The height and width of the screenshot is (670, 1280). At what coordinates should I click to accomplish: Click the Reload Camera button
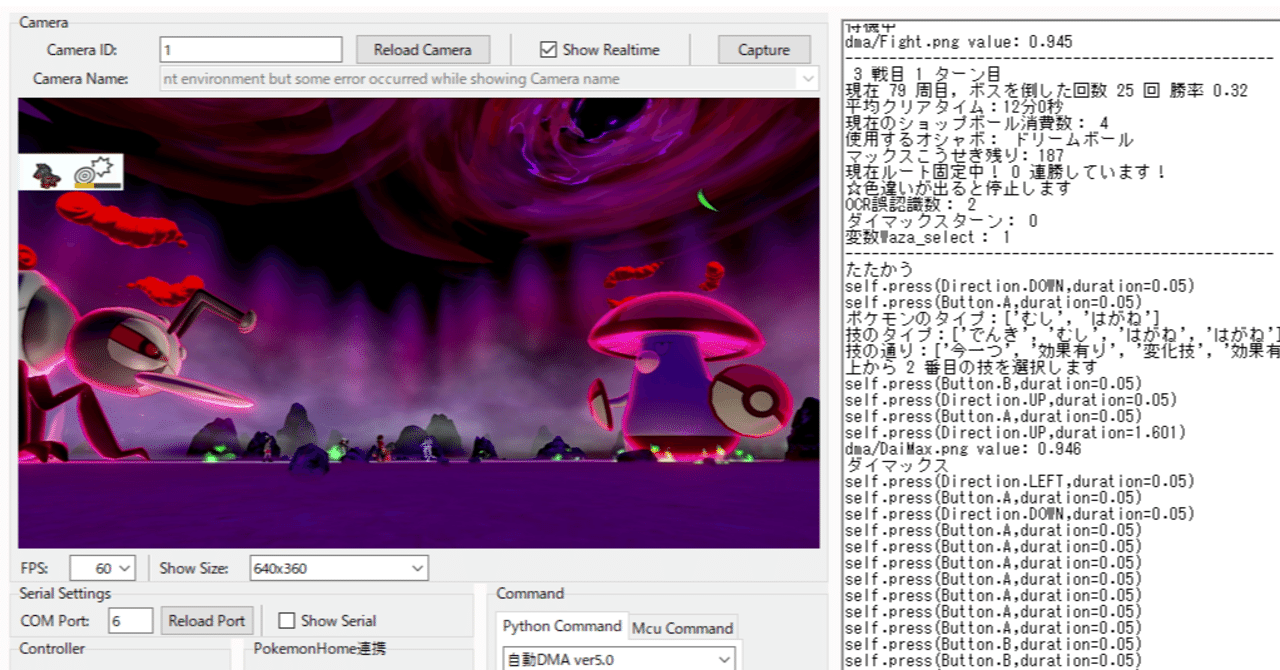point(422,50)
